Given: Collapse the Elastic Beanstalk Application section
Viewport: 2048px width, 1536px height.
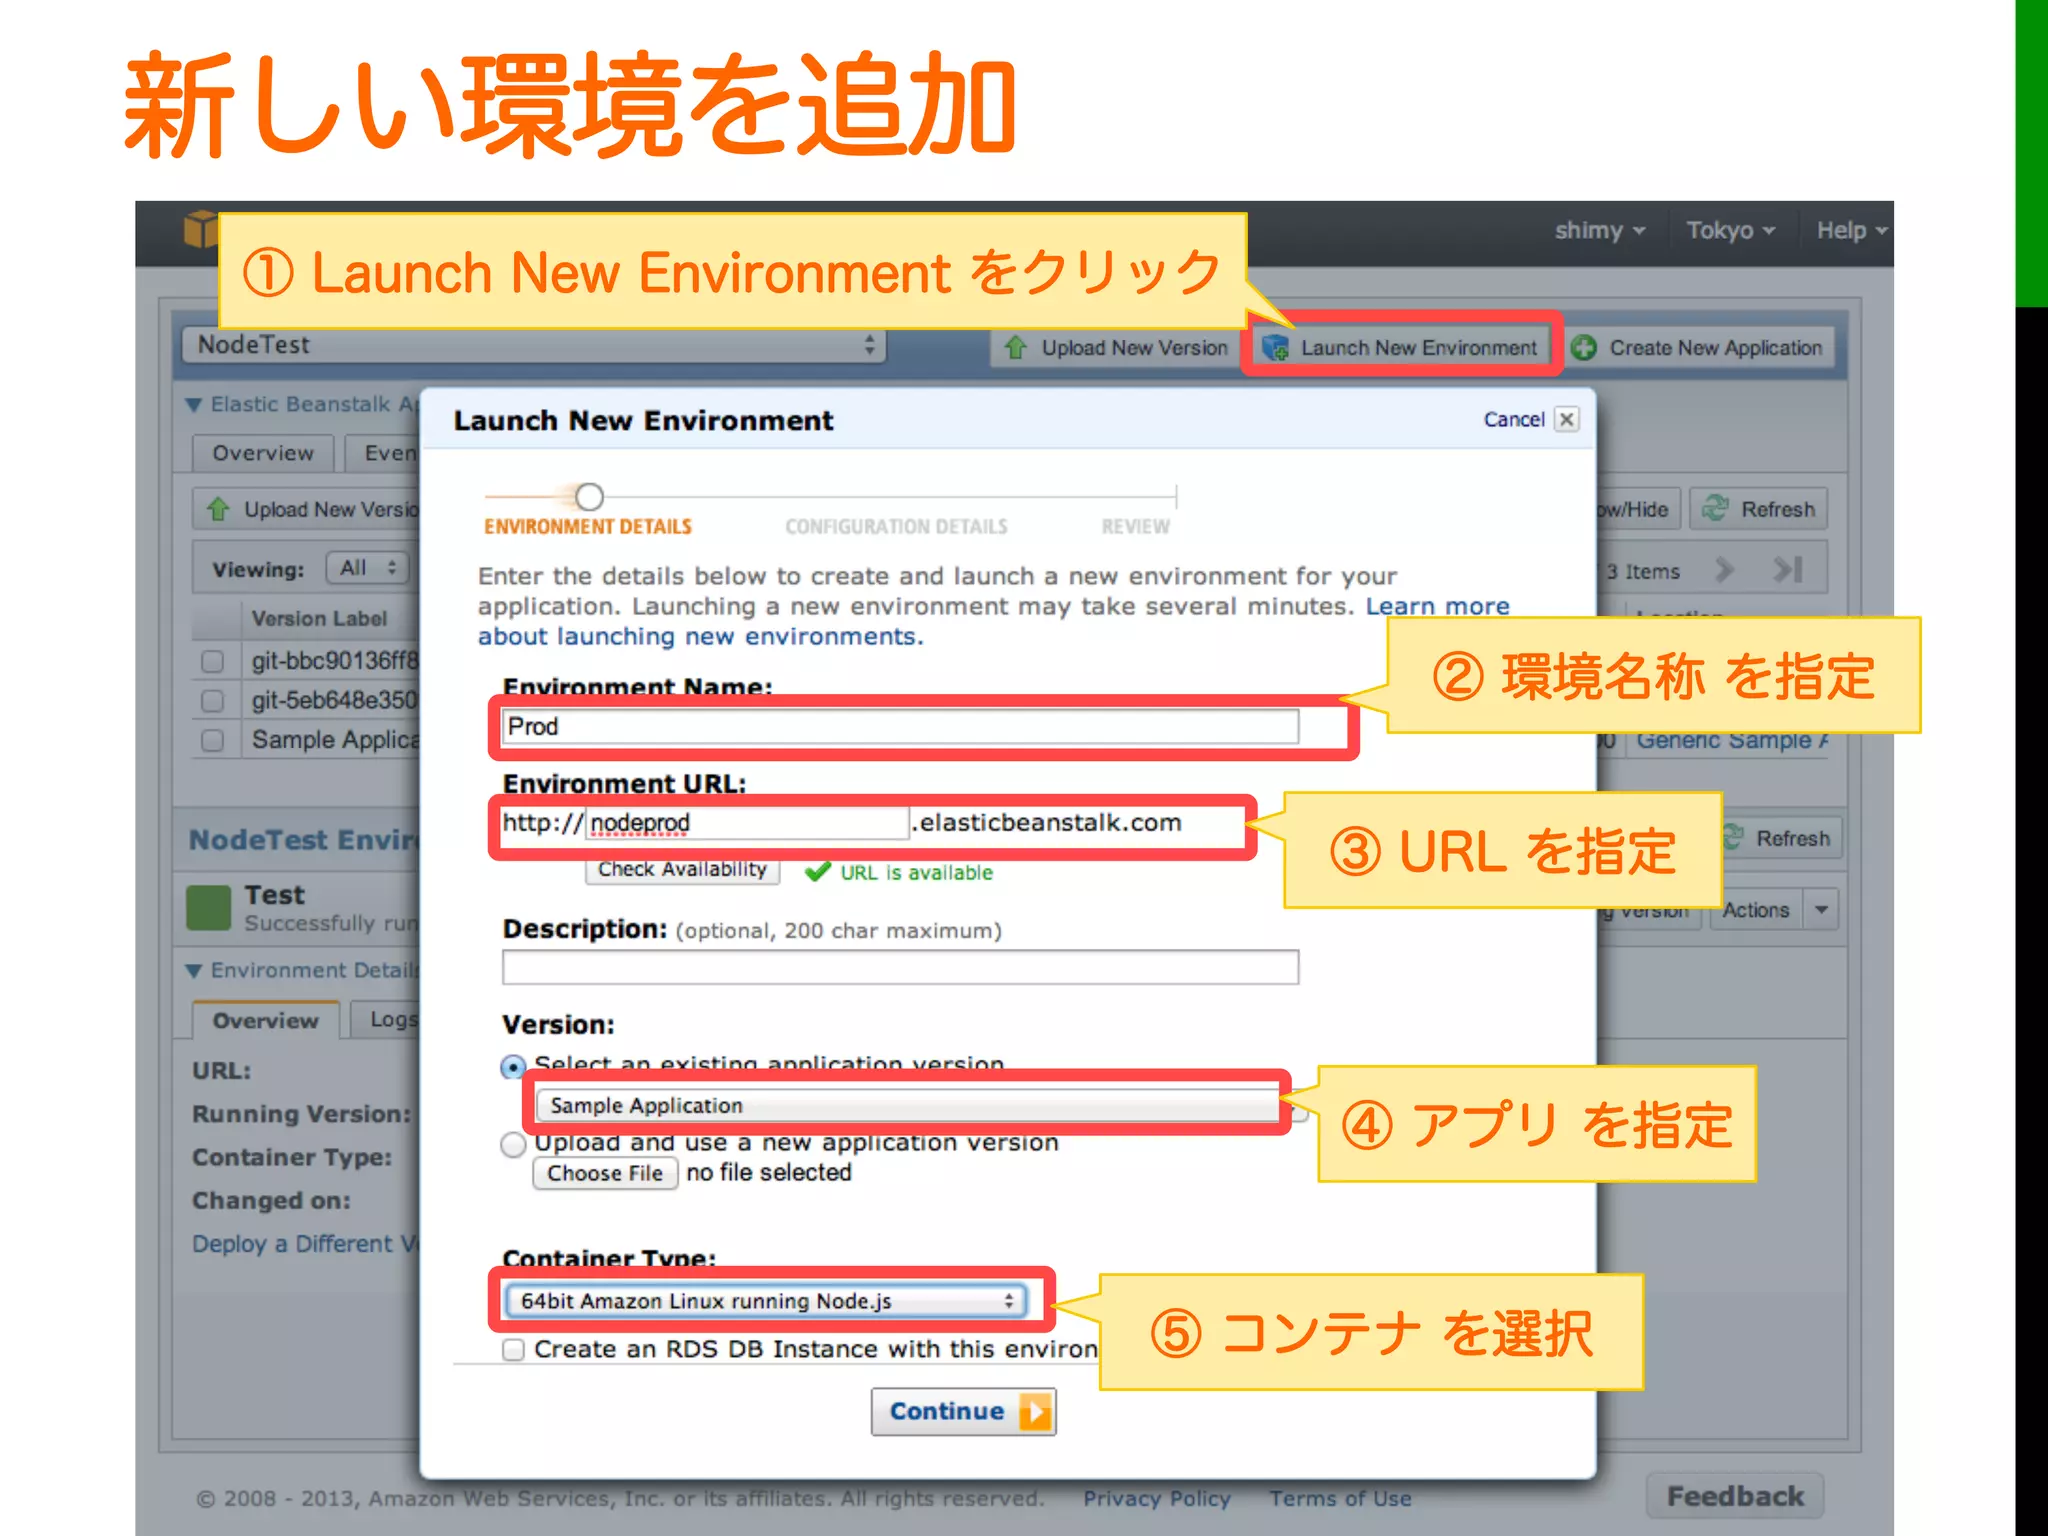Looking at the screenshot, I should [194, 405].
